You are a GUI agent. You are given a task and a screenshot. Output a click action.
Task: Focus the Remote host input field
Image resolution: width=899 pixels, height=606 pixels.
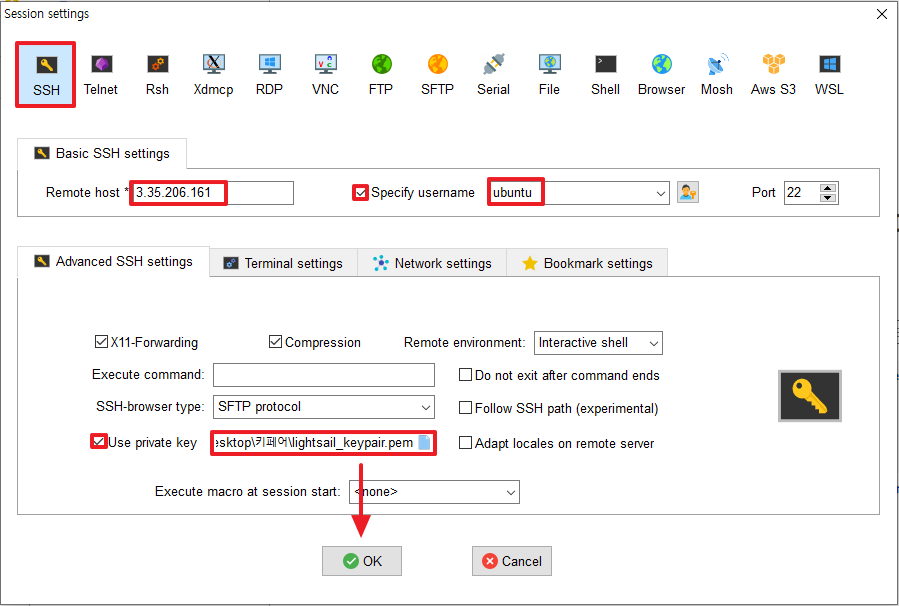pos(212,193)
